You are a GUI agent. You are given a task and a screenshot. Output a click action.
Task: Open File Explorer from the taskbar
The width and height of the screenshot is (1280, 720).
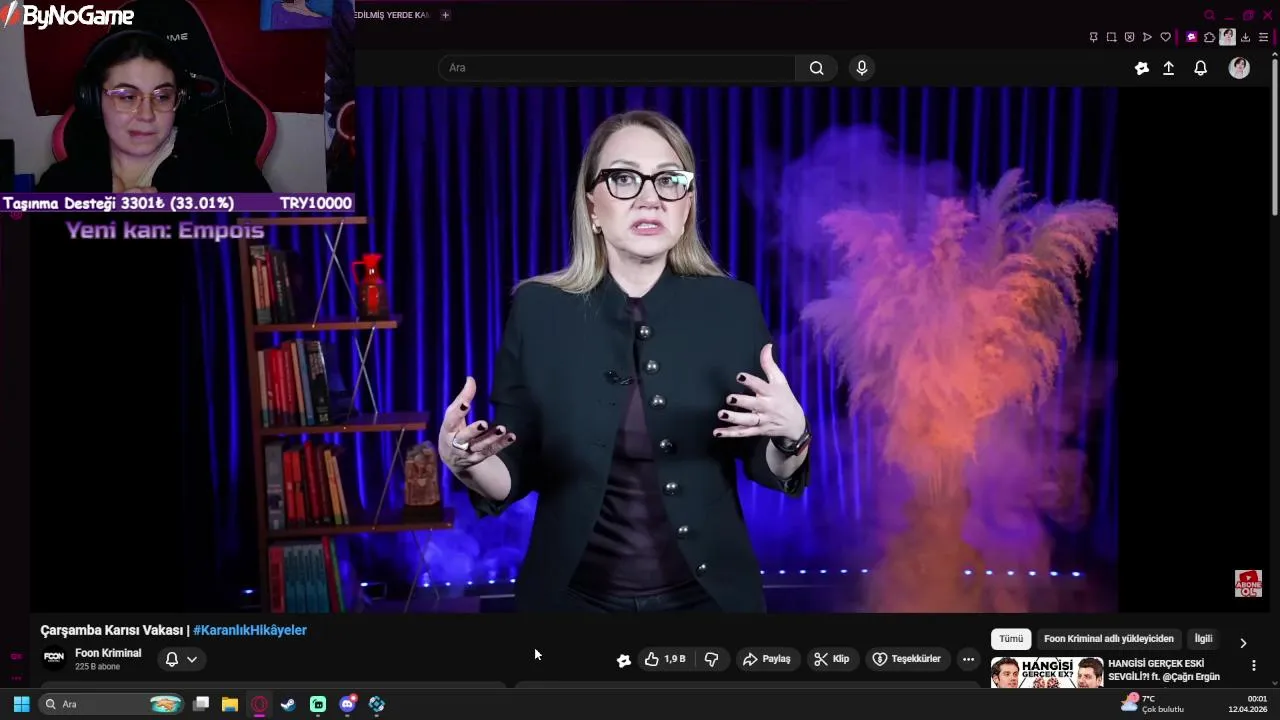pyautogui.click(x=230, y=704)
